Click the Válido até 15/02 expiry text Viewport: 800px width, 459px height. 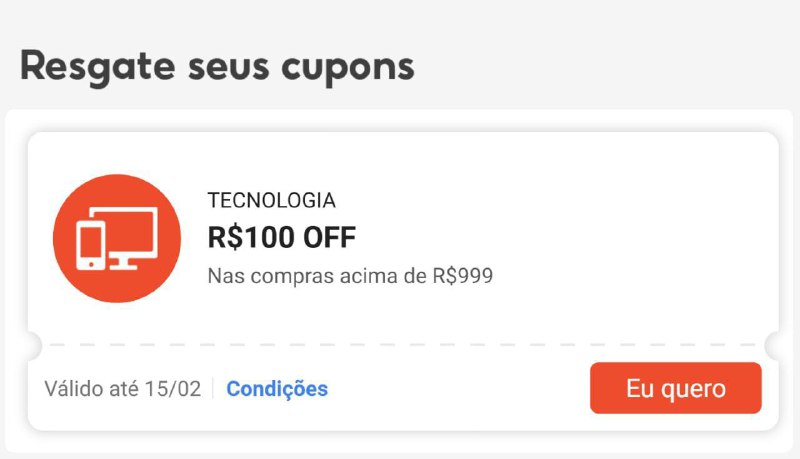click(x=122, y=389)
